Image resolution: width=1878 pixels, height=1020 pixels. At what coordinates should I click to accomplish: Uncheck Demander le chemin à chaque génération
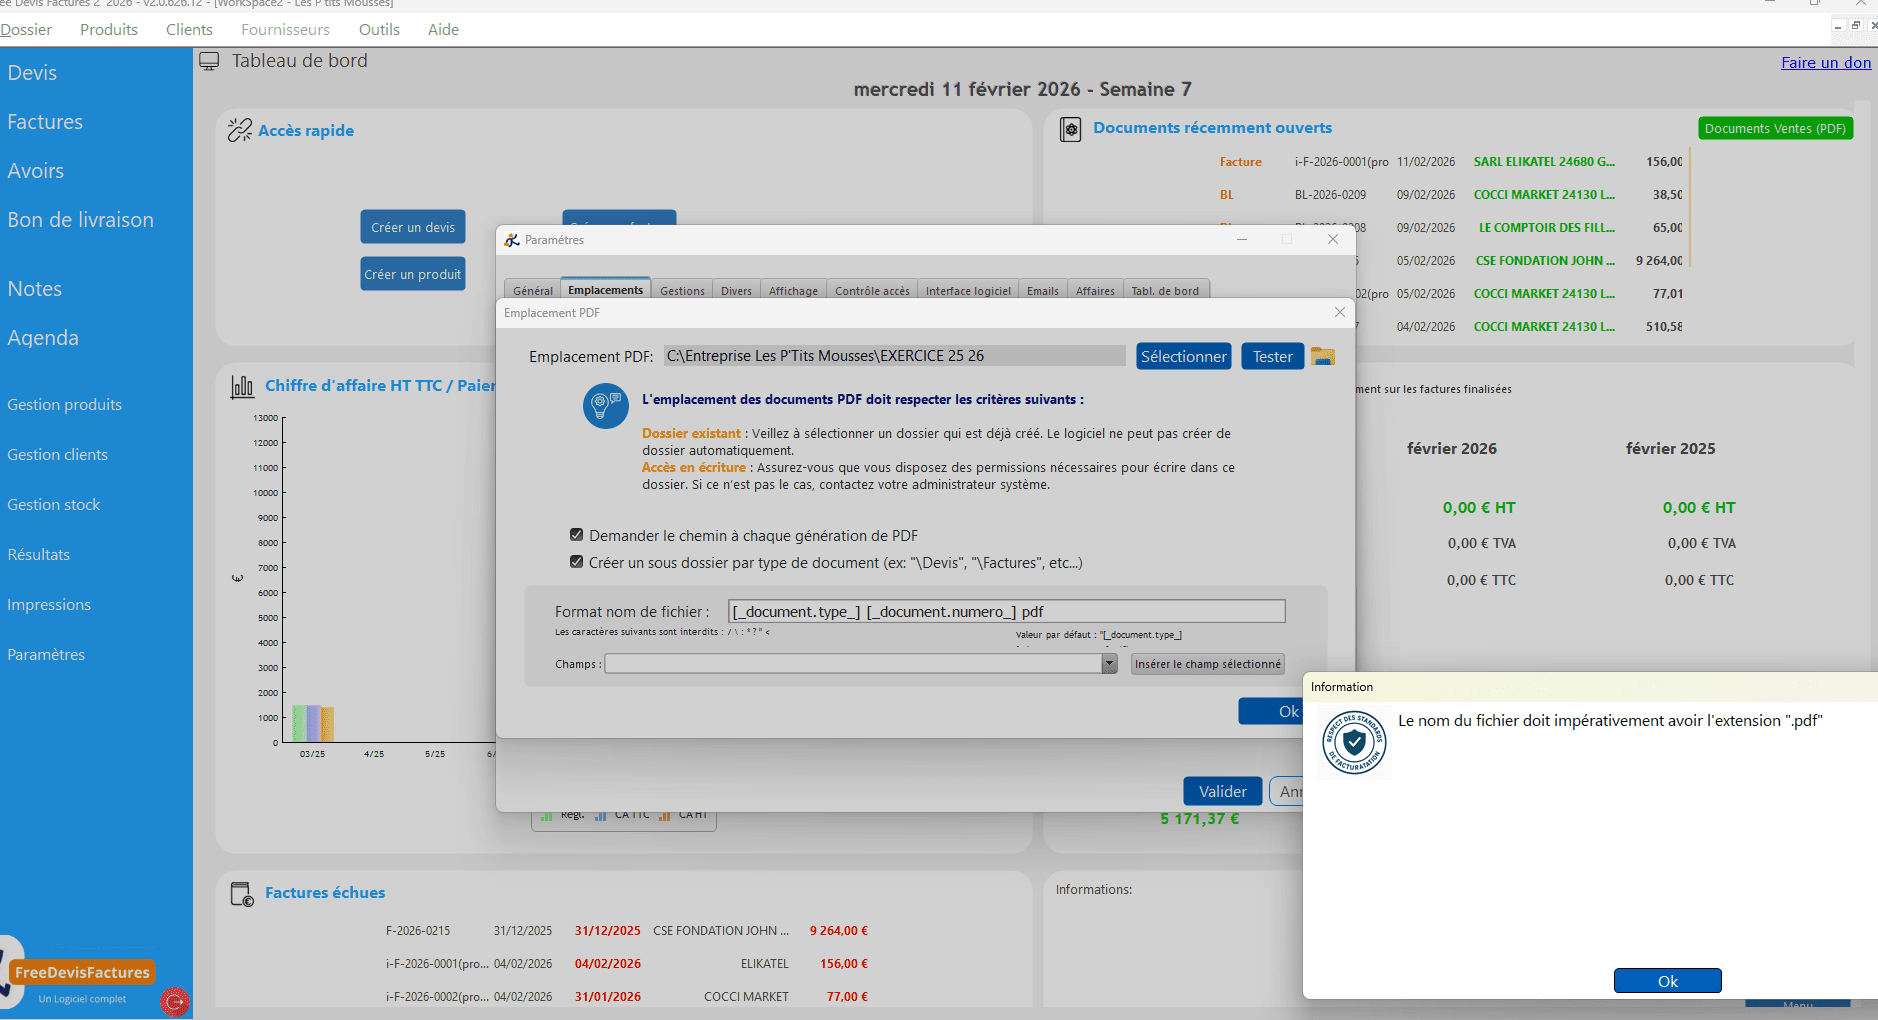[576, 535]
